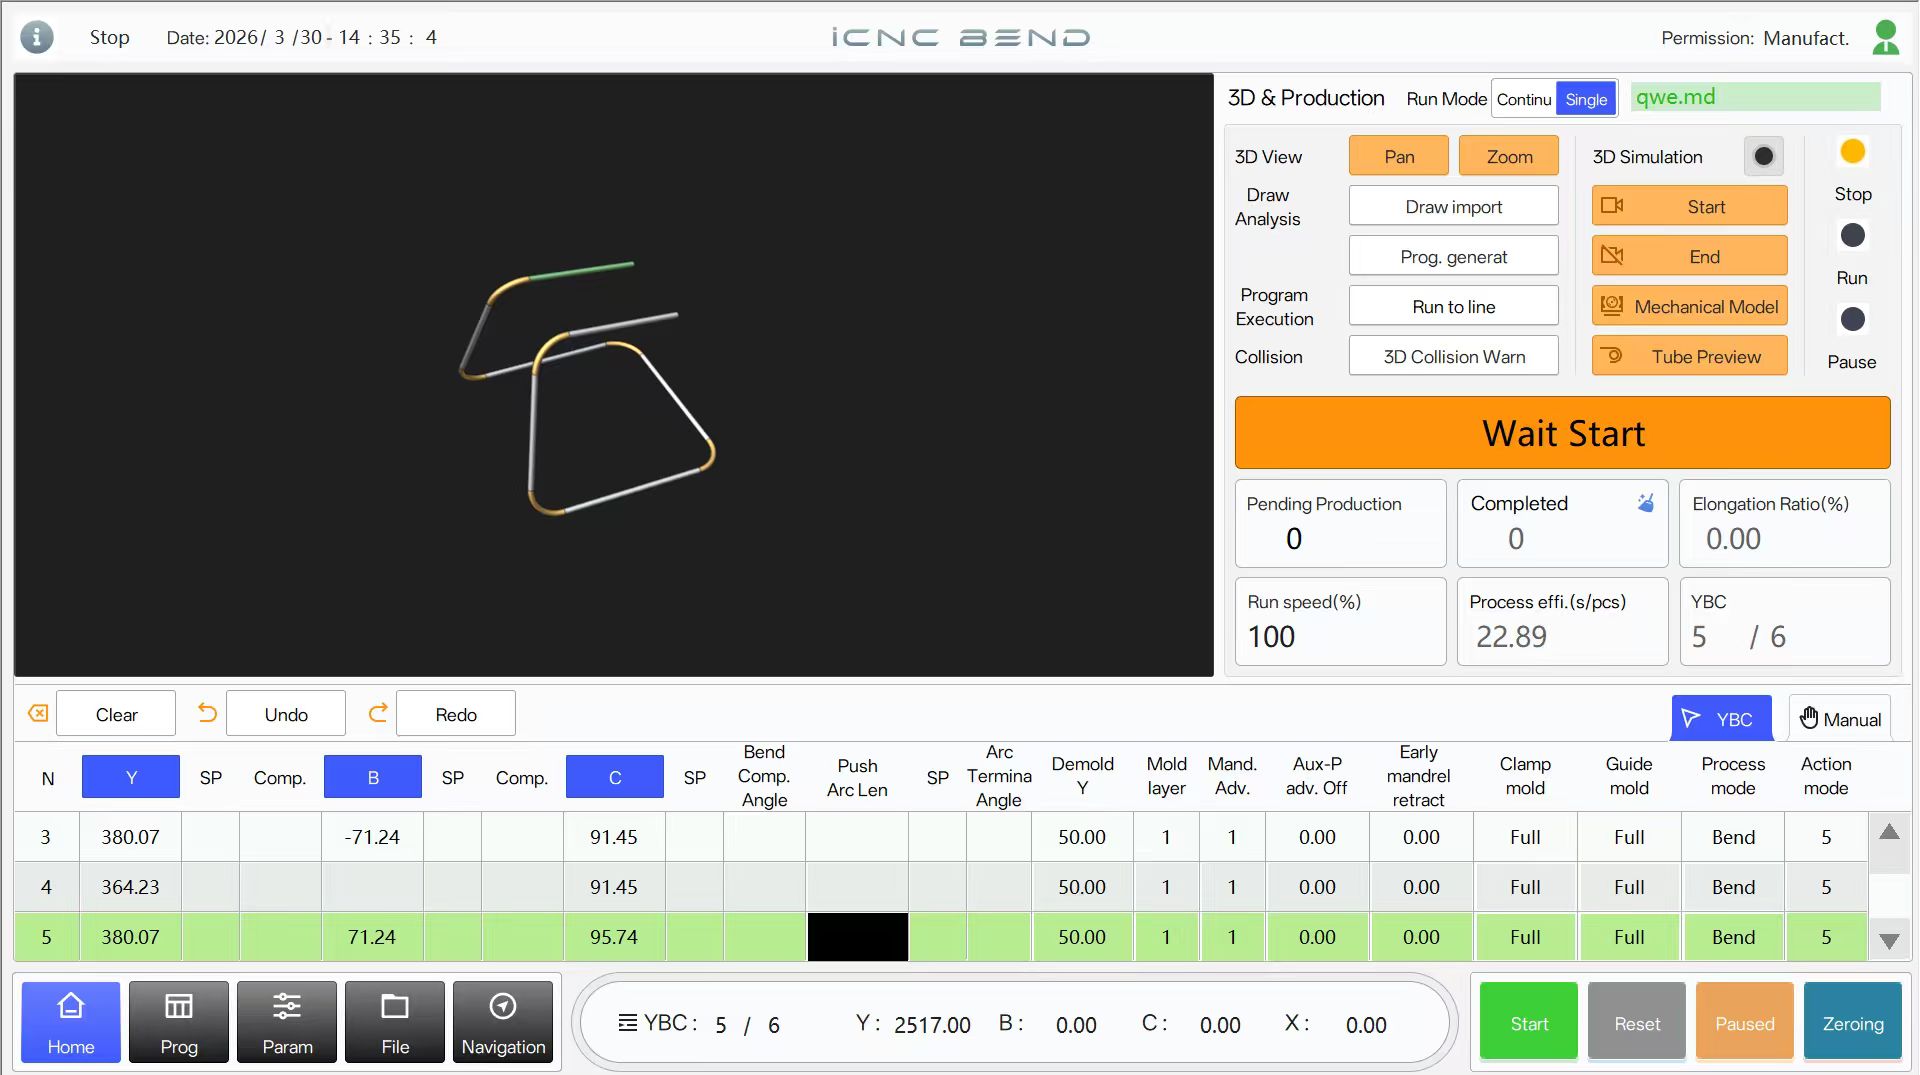Toggle the 3D Simulation switch

click(1764, 156)
